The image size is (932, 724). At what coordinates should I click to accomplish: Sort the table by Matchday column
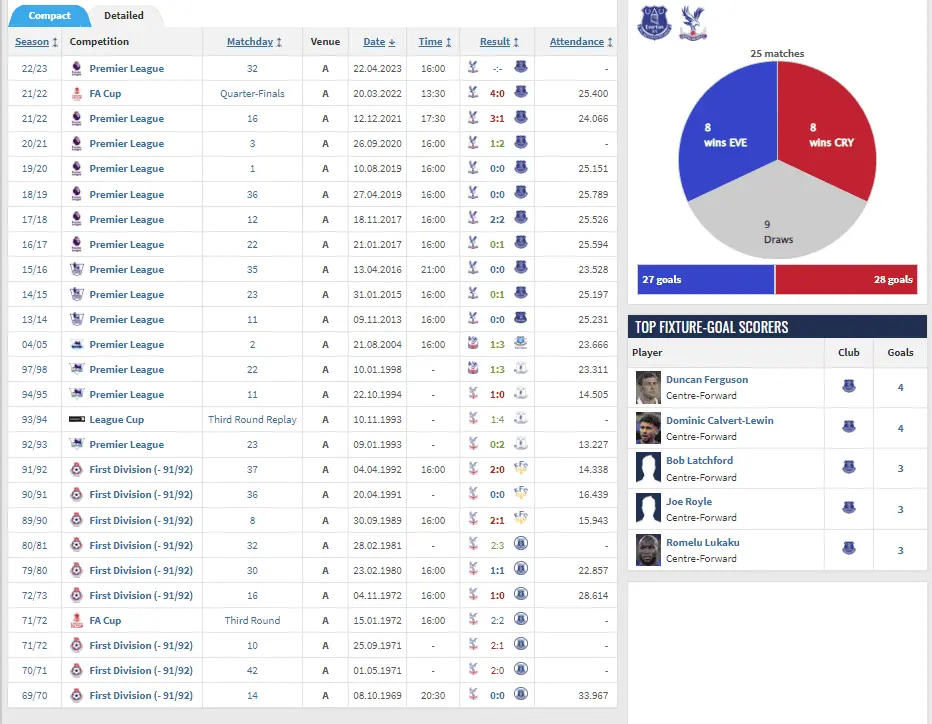pos(253,42)
